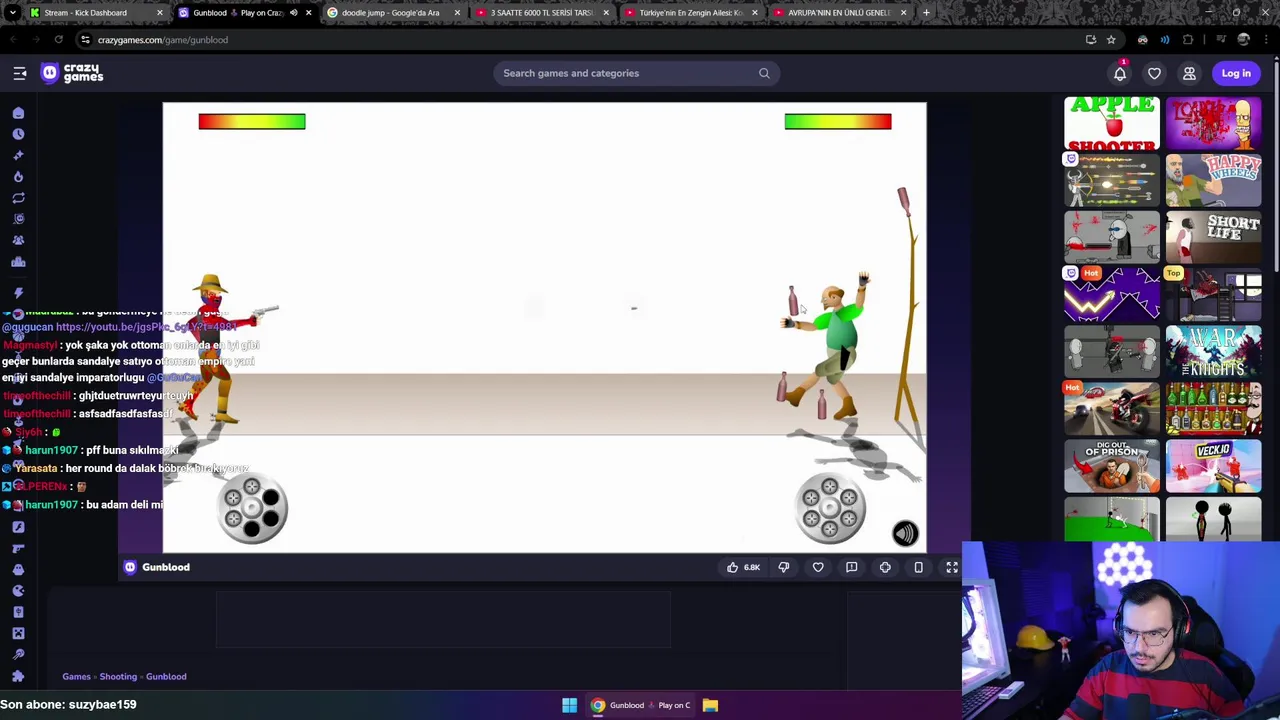Select the search magnifier icon
Screen dimensions: 1280x720
tap(764, 73)
